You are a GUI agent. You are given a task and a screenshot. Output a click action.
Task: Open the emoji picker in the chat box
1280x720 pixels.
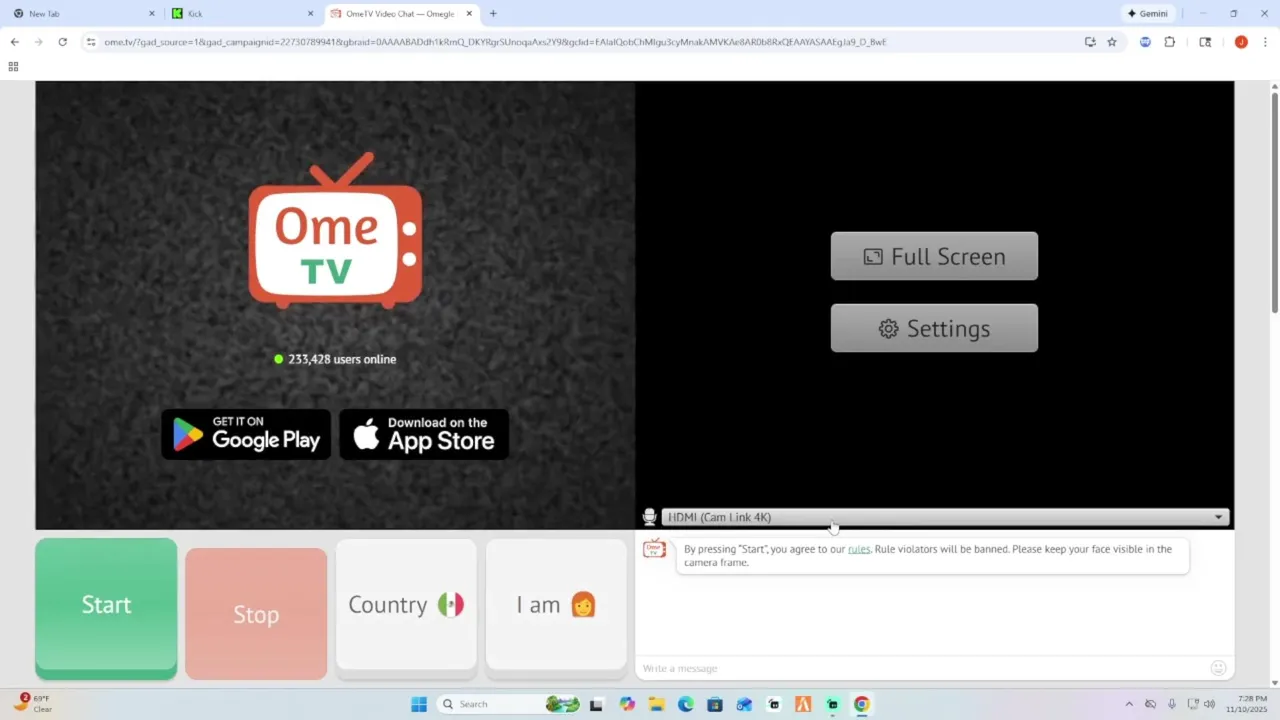pyautogui.click(x=1218, y=668)
